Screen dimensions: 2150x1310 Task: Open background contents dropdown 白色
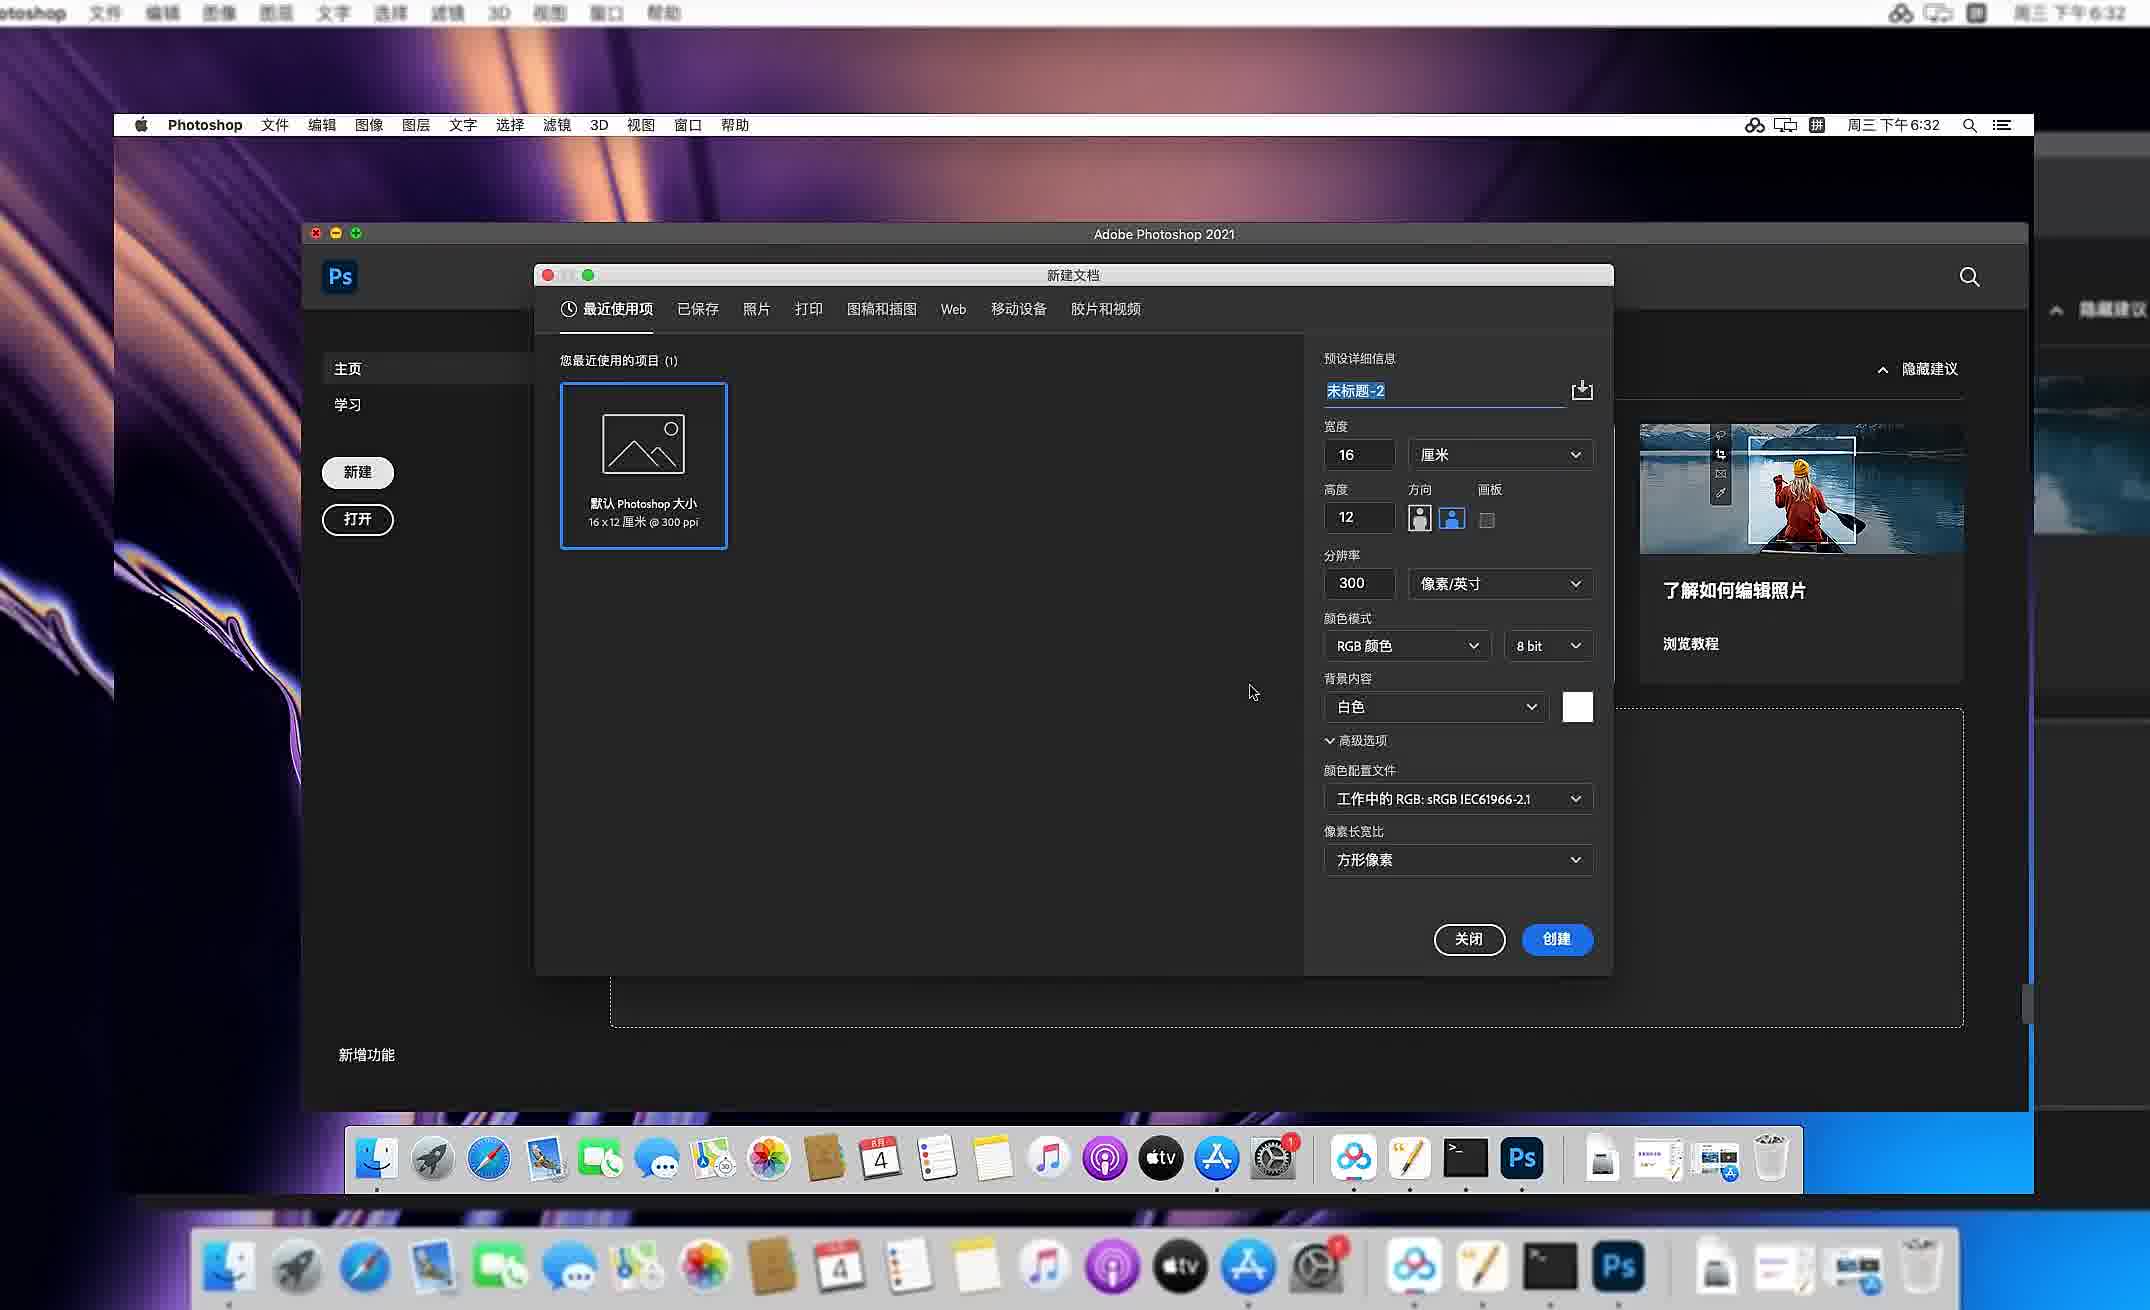click(x=1436, y=707)
